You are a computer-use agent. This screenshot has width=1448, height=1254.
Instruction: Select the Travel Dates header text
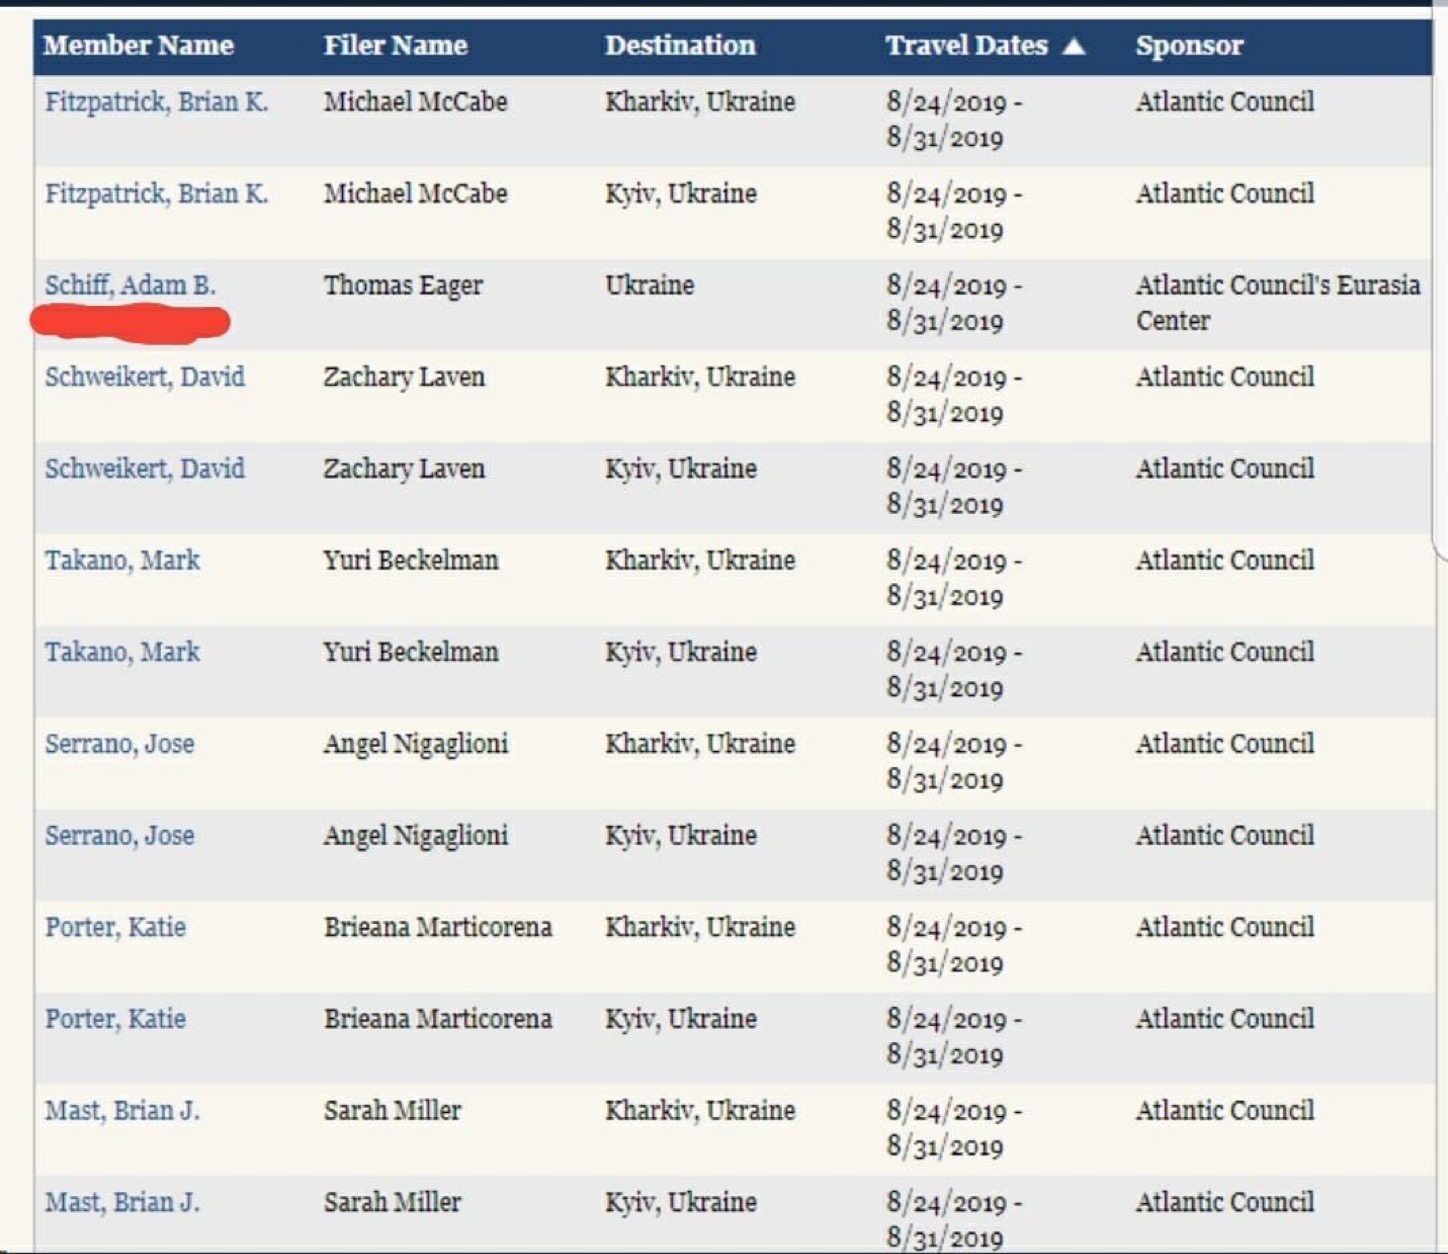pos(966,46)
